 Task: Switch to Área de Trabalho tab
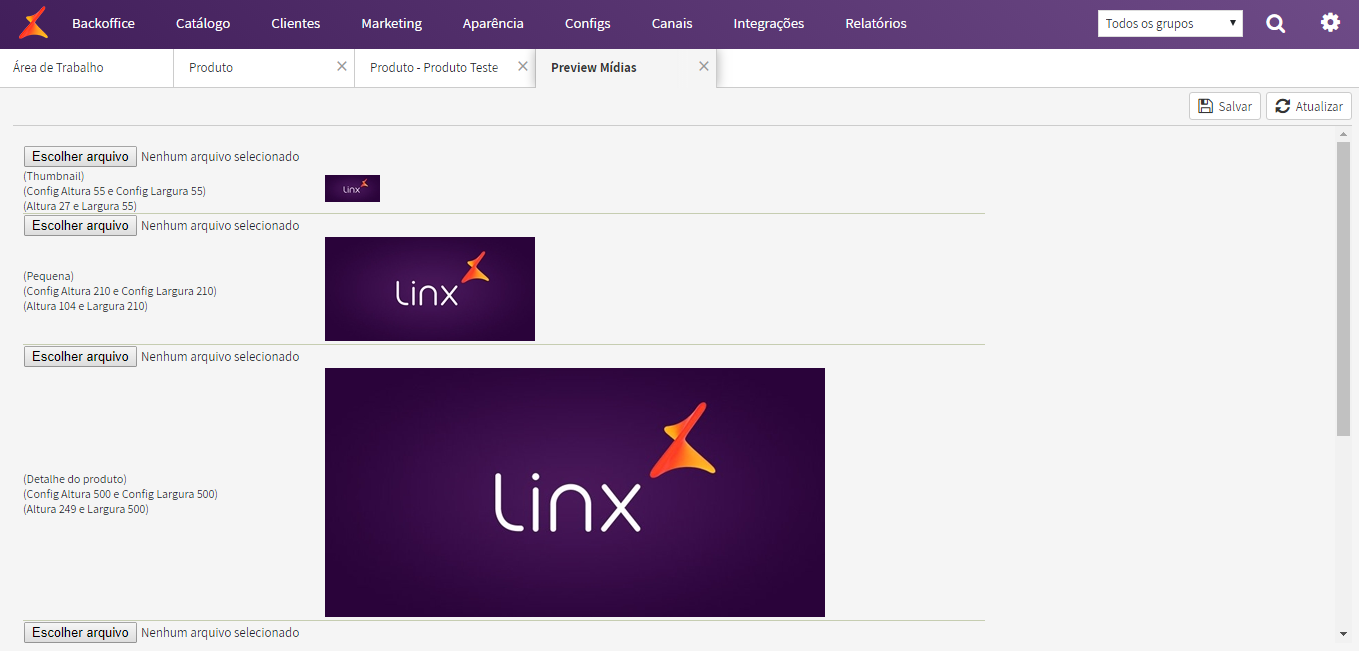(87, 68)
